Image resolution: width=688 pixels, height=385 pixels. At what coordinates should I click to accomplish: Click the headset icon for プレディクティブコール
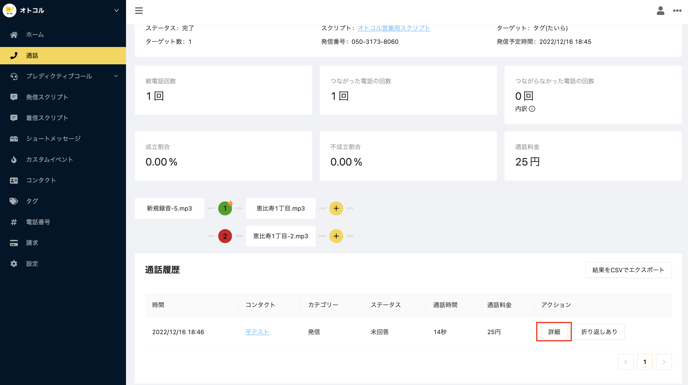(x=14, y=76)
